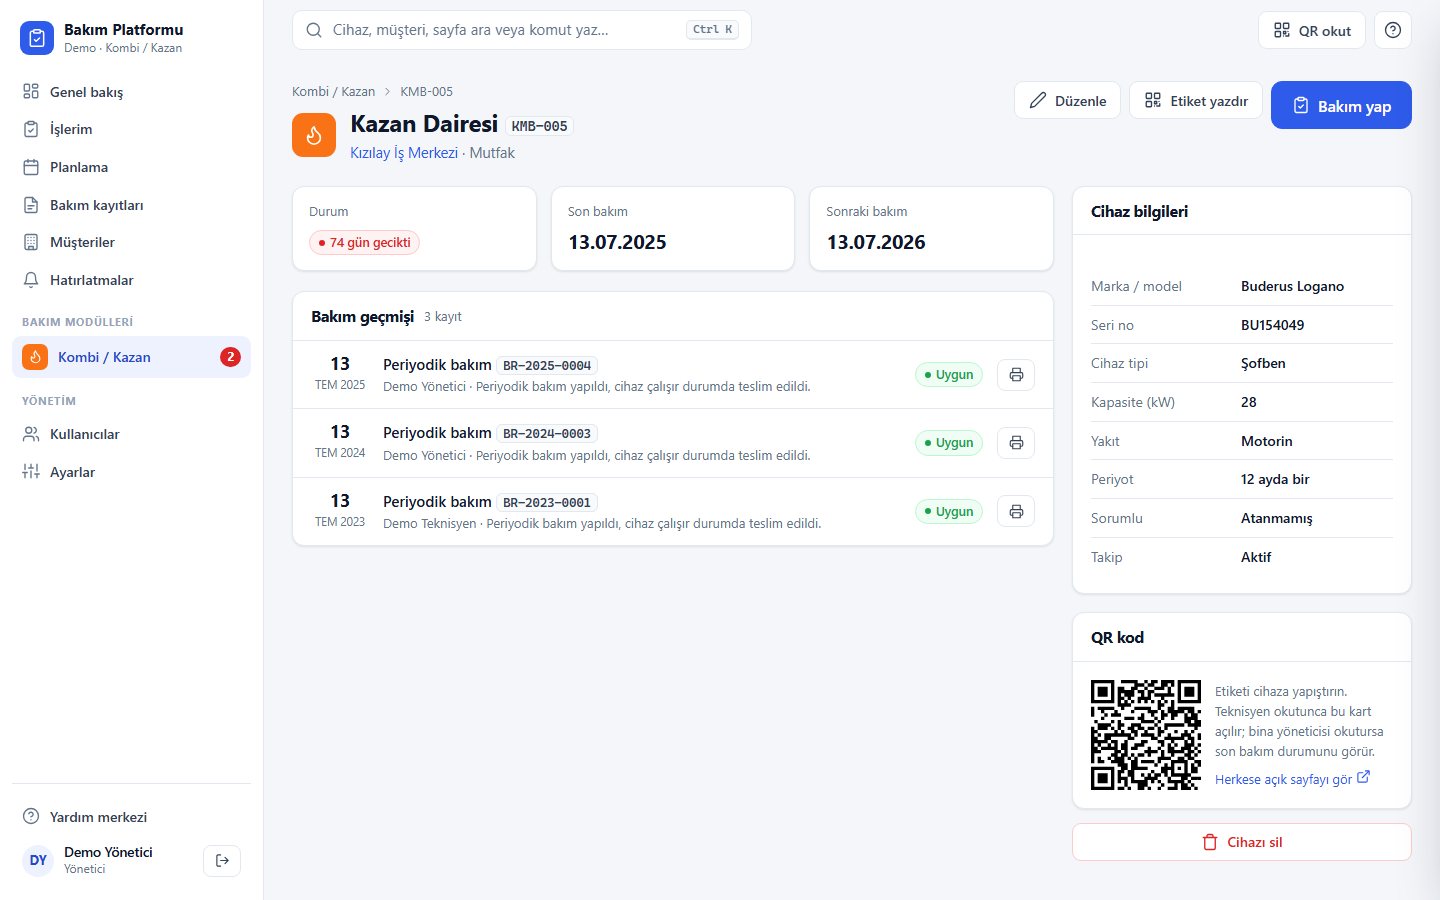Open Ayarlar in the sidebar
The image size is (1440, 900).
(x=131, y=472)
